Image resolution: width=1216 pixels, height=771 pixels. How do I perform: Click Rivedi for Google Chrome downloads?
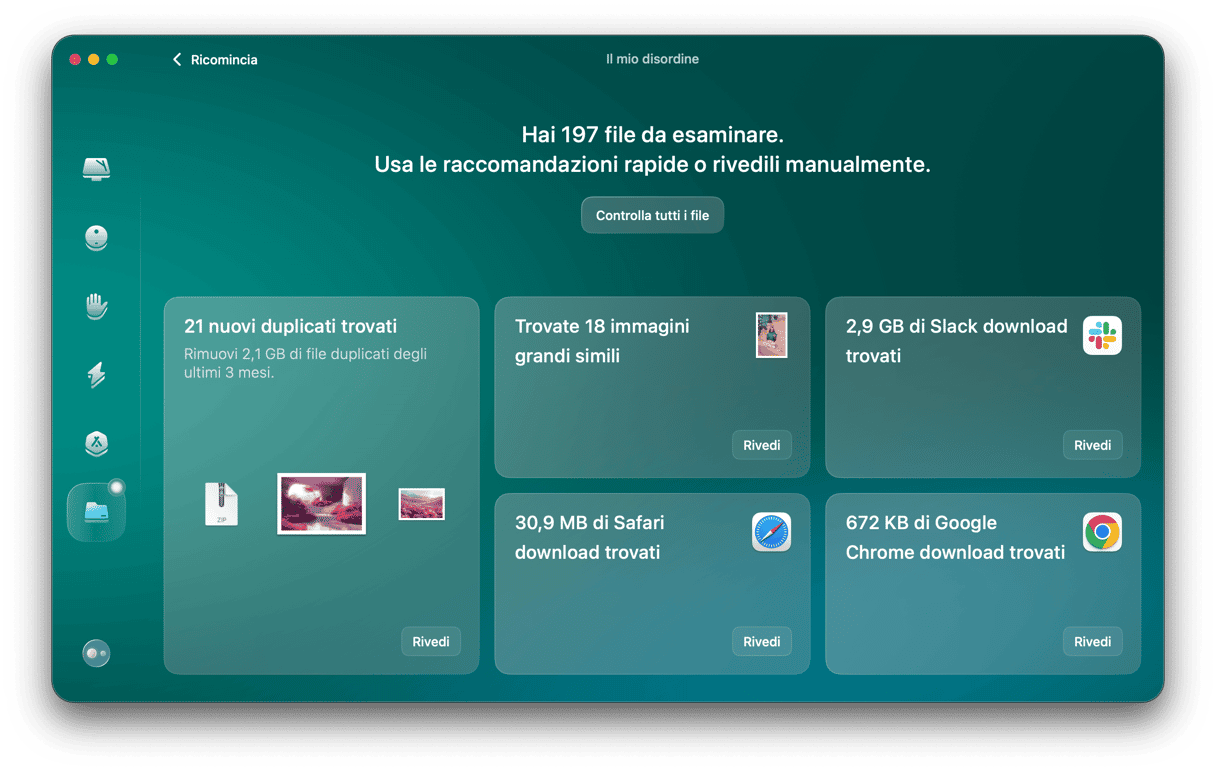click(x=1092, y=642)
